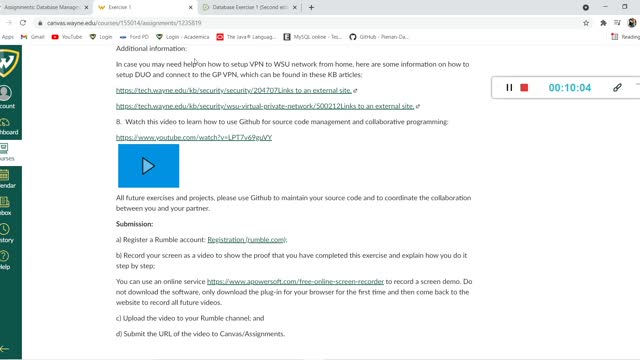This screenshot has width=640, height=360.
Task: Open the media control icon in toolbar
Action: (617, 23)
